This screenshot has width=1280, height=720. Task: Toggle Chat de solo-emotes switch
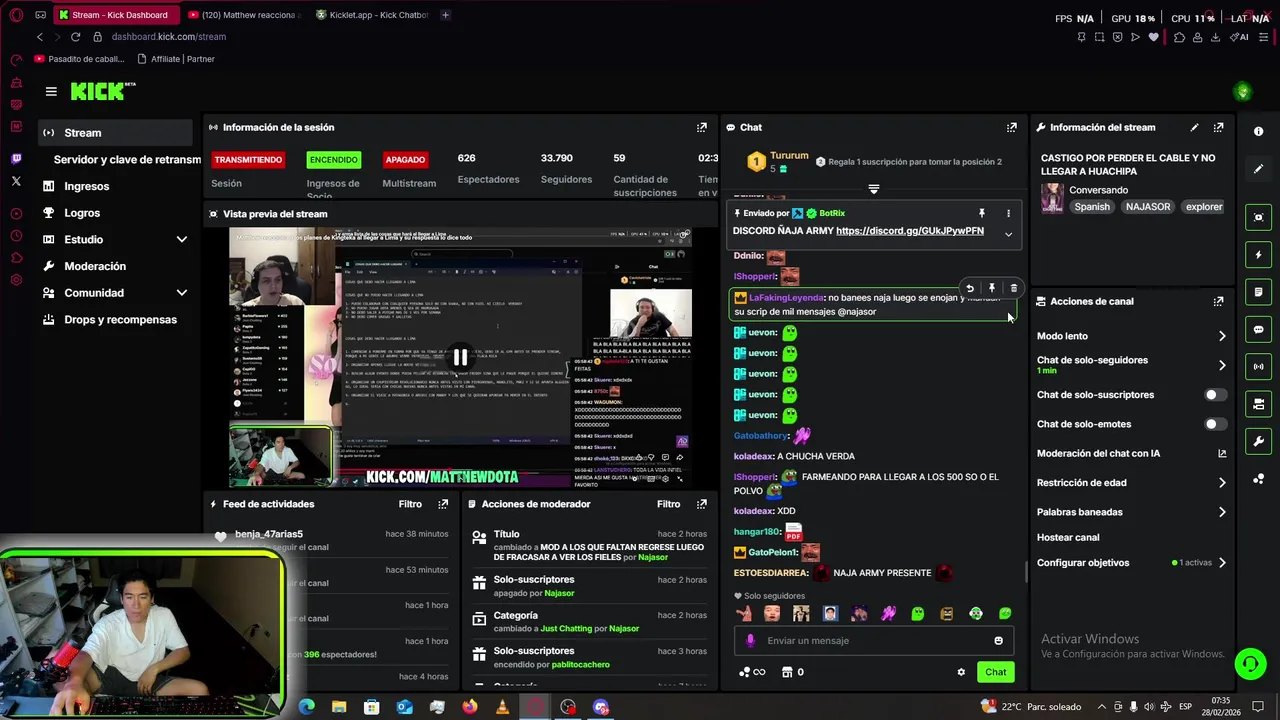[1214, 424]
